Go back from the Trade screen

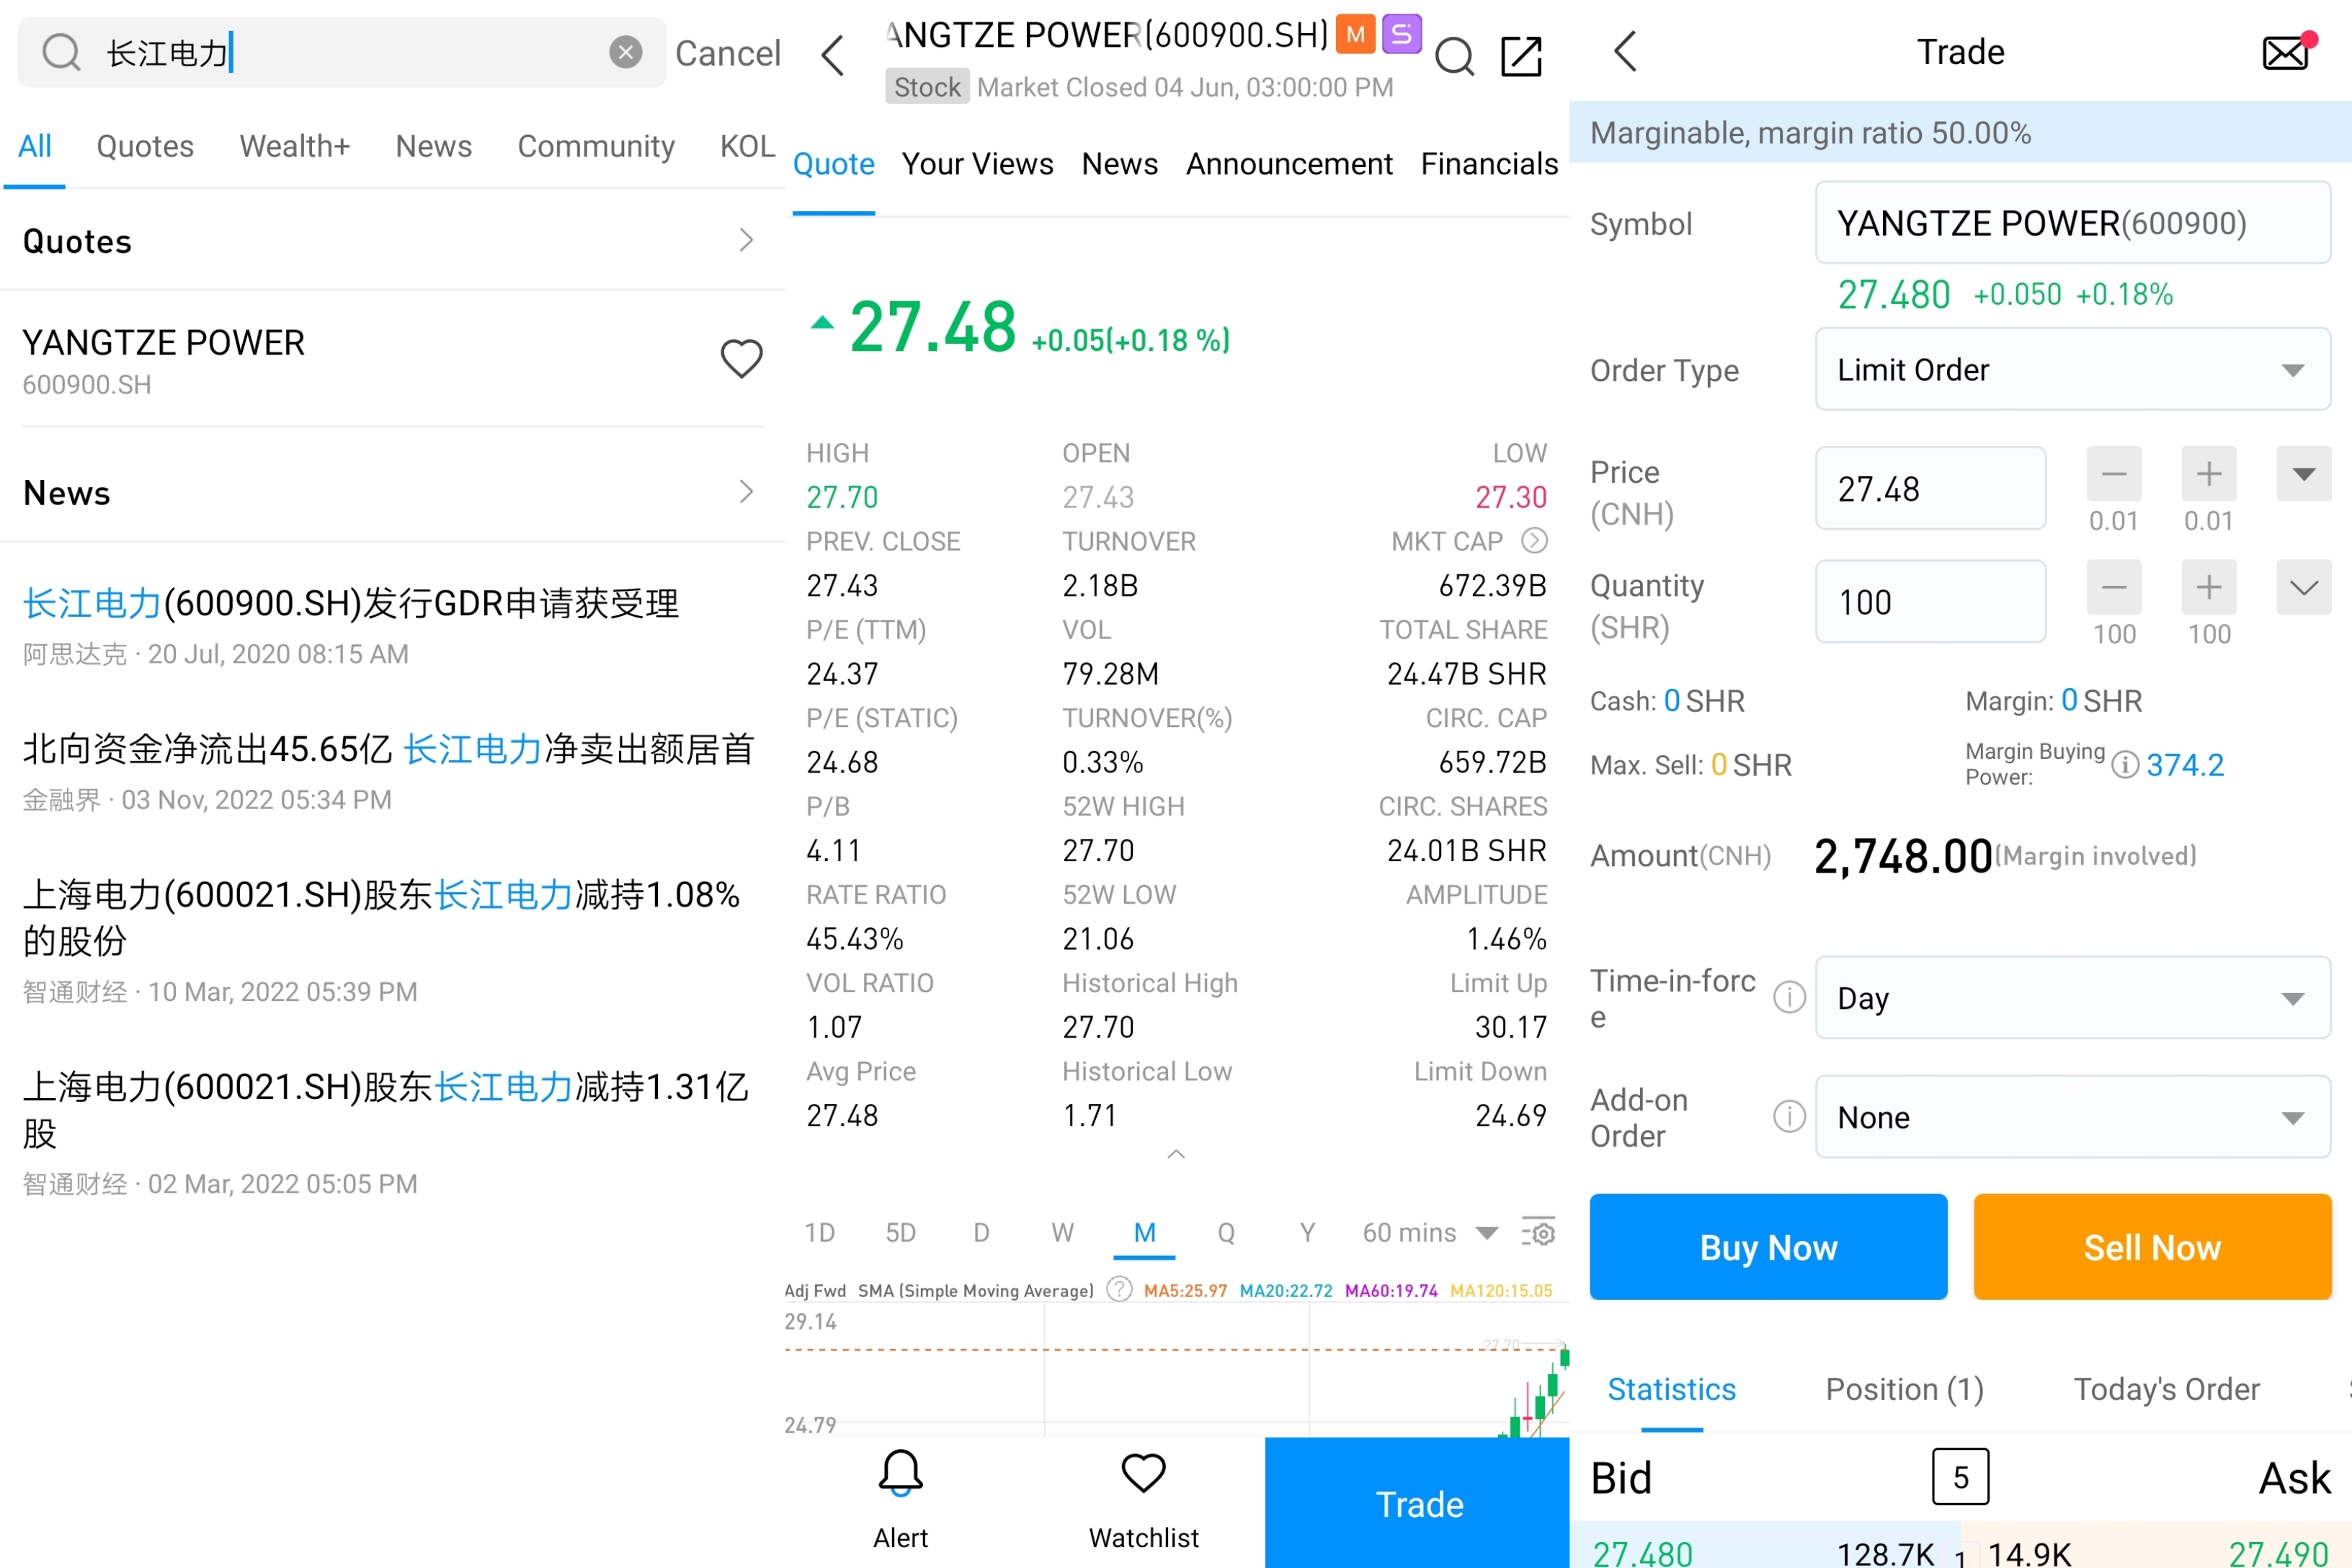1626,51
